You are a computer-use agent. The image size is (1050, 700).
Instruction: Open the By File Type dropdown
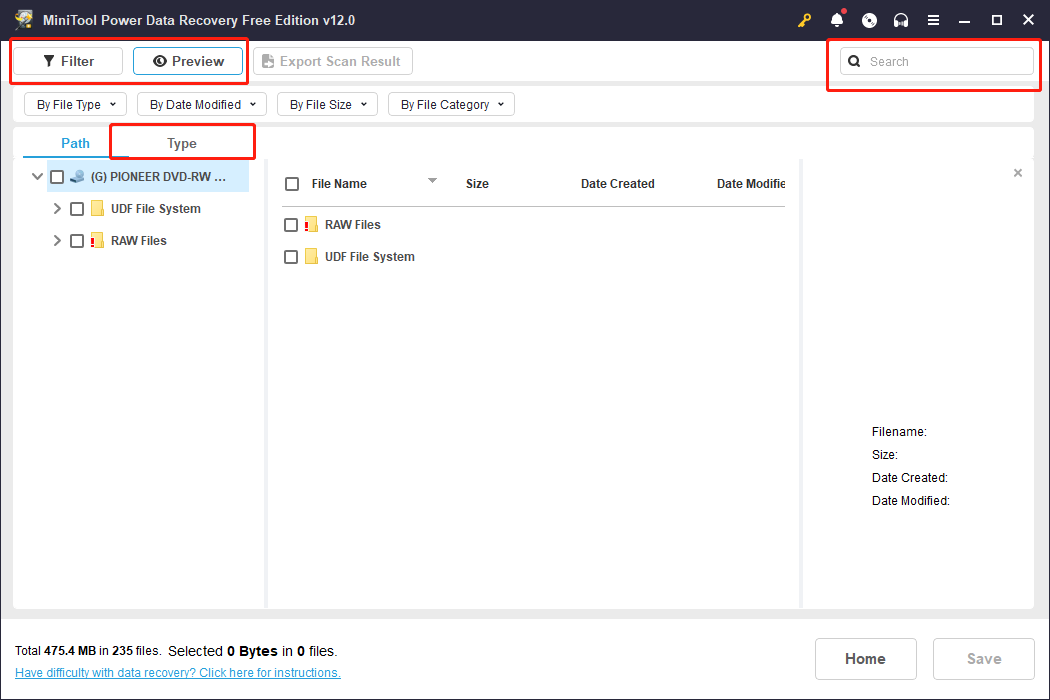click(76, 104)
